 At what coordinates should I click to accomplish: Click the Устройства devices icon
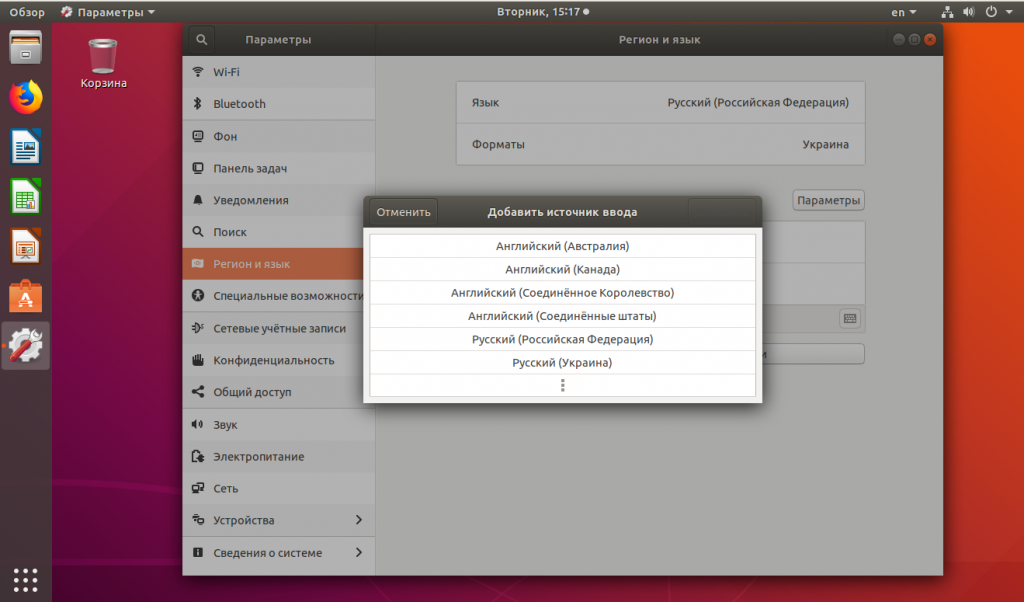tap(198, 520)
